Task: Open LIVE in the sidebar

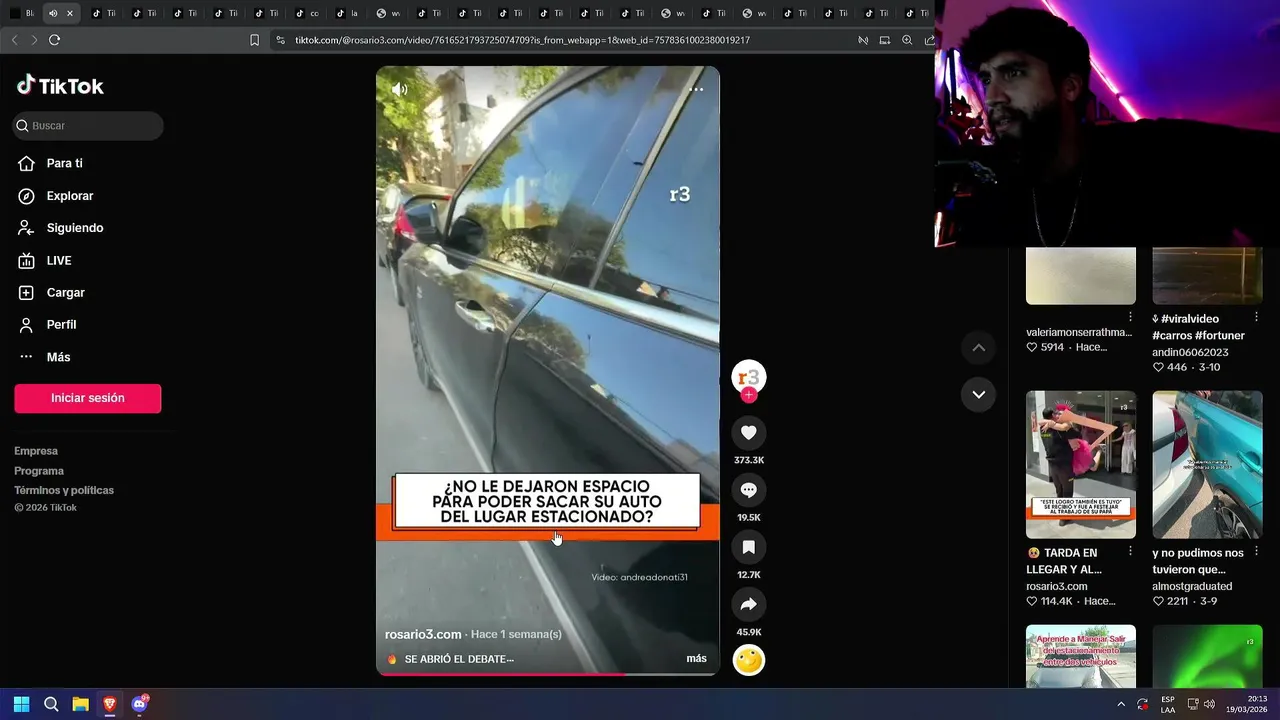Action: click(58, 260)
